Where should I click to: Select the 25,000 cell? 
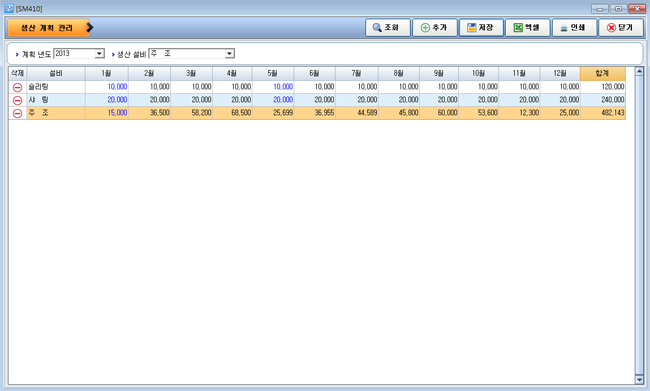click(x=560, y=113)
